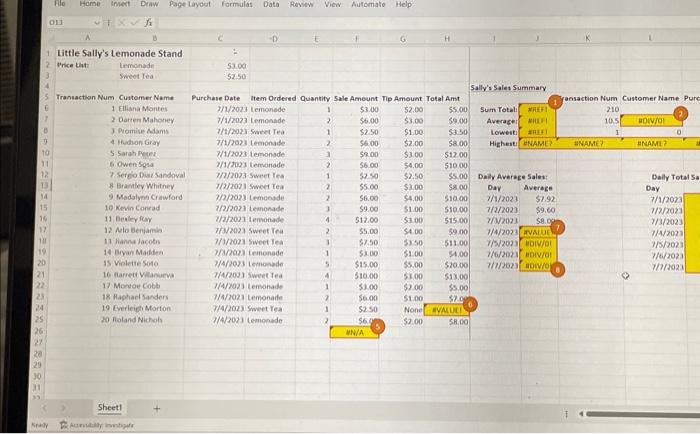This screenshot has width=700, height=434.
Task: Select the #REF! cell beside Sum Total
Action: pyautogui.click(x=537, y=109)
